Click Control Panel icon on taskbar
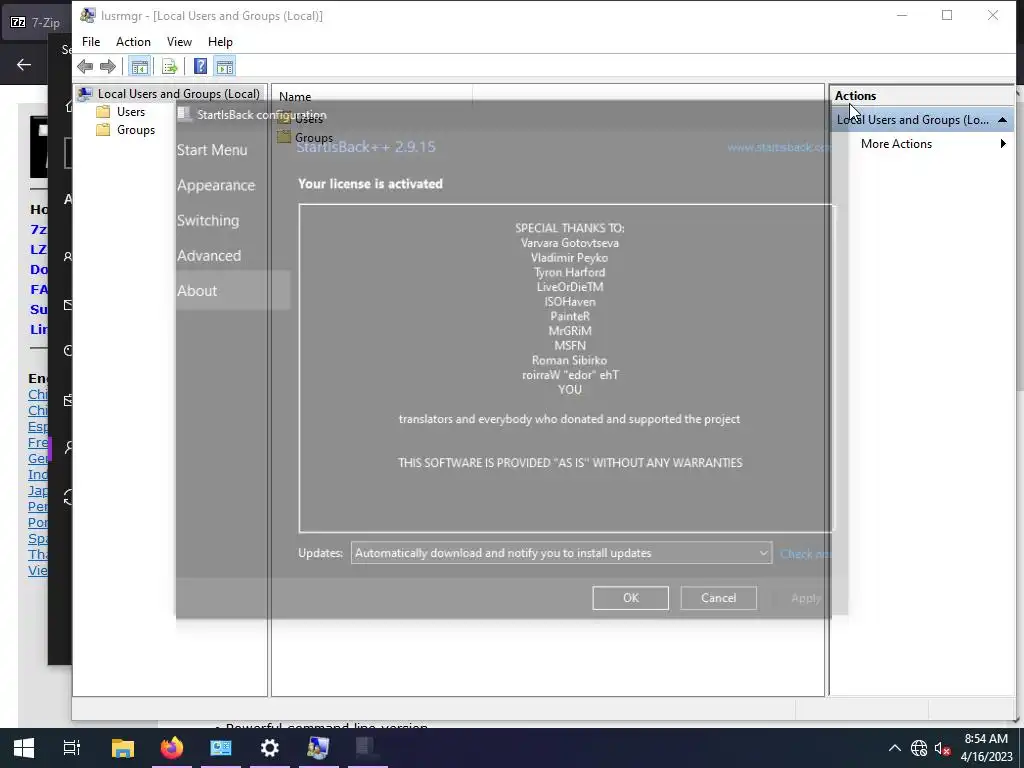The image size is (1024, 768). pyautogui.click(x=221, y=748)
